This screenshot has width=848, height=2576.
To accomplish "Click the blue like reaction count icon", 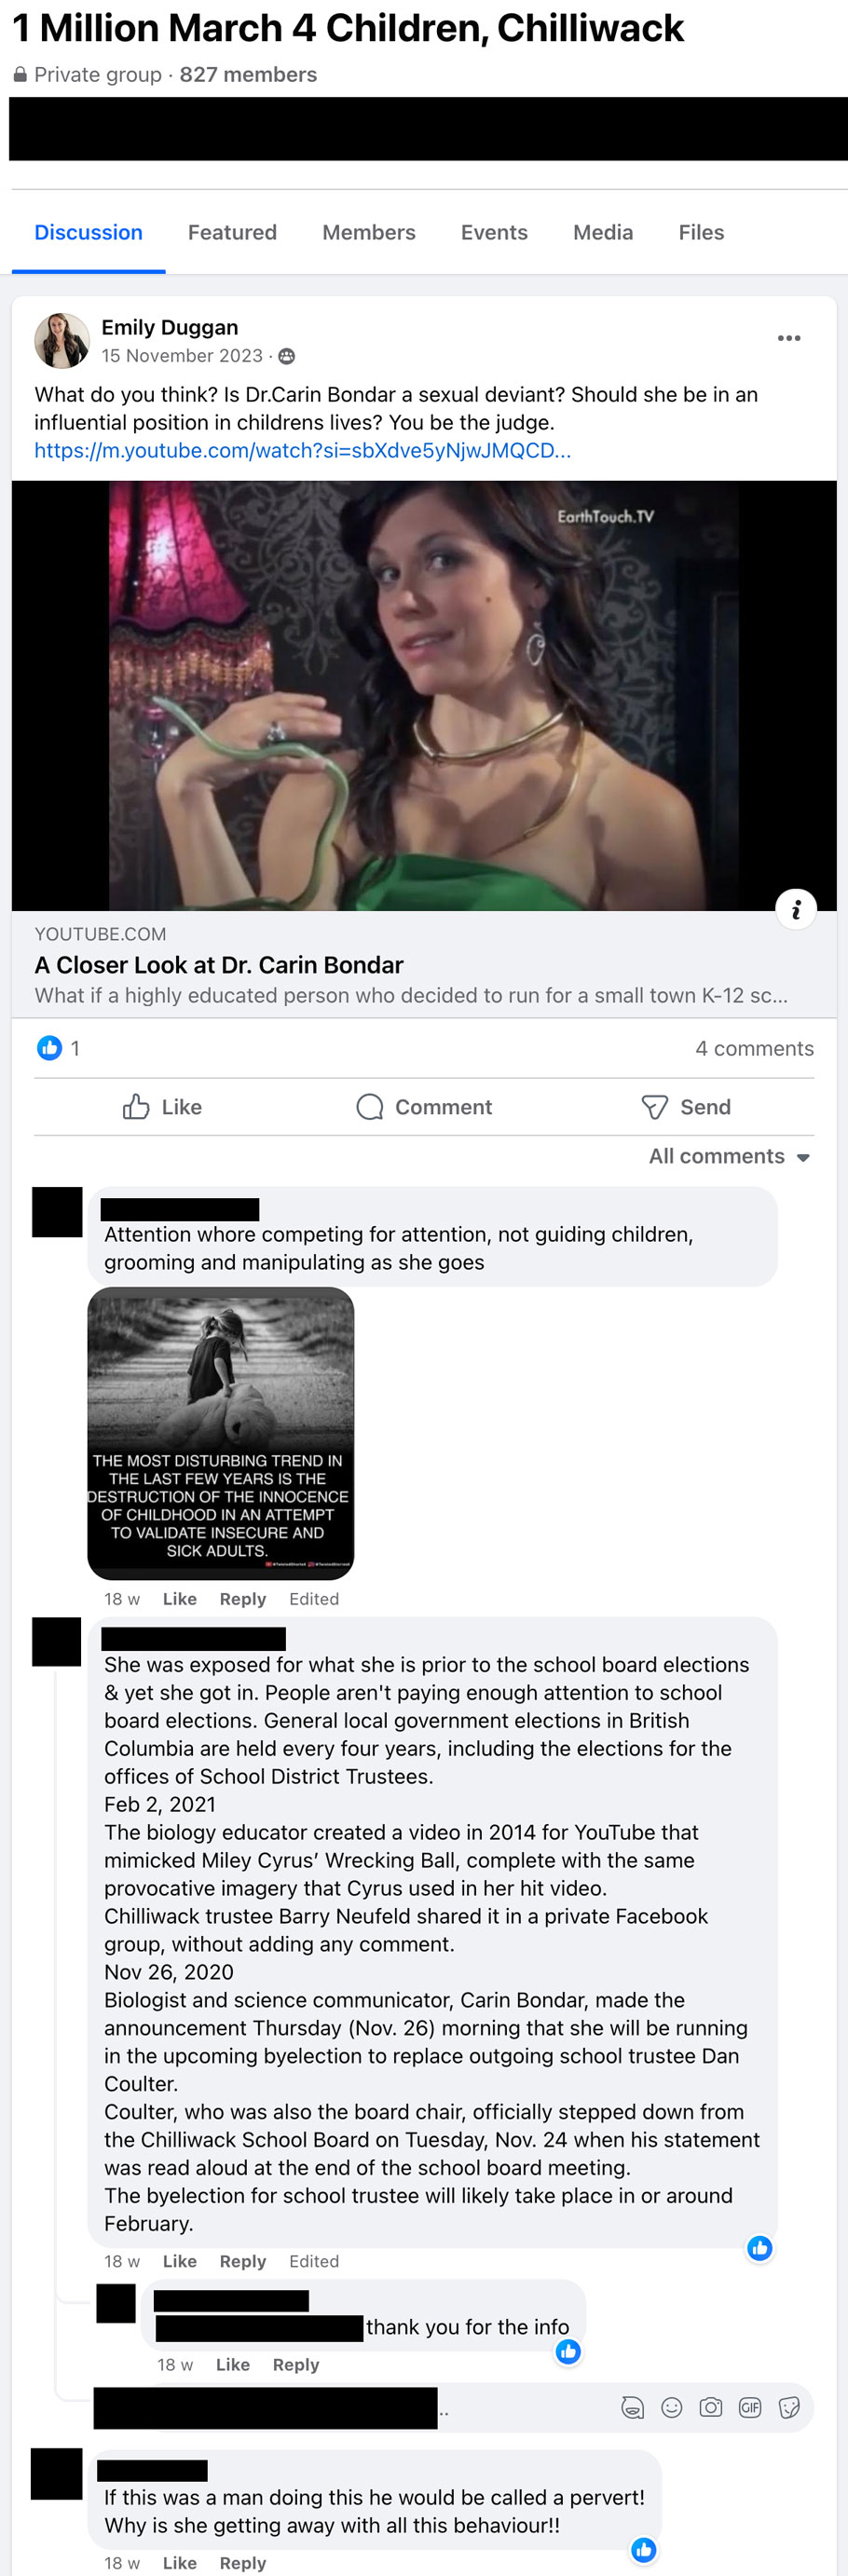I will pos(49,1048).
